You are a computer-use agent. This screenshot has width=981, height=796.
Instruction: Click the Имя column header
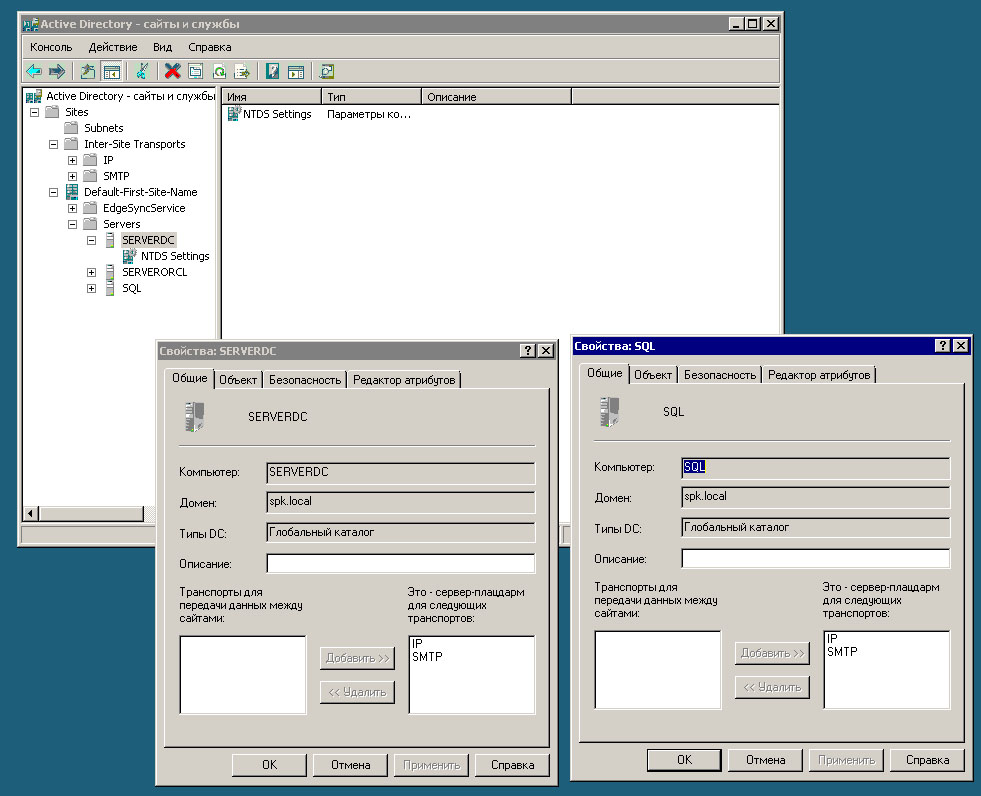(x=272, y=97)
